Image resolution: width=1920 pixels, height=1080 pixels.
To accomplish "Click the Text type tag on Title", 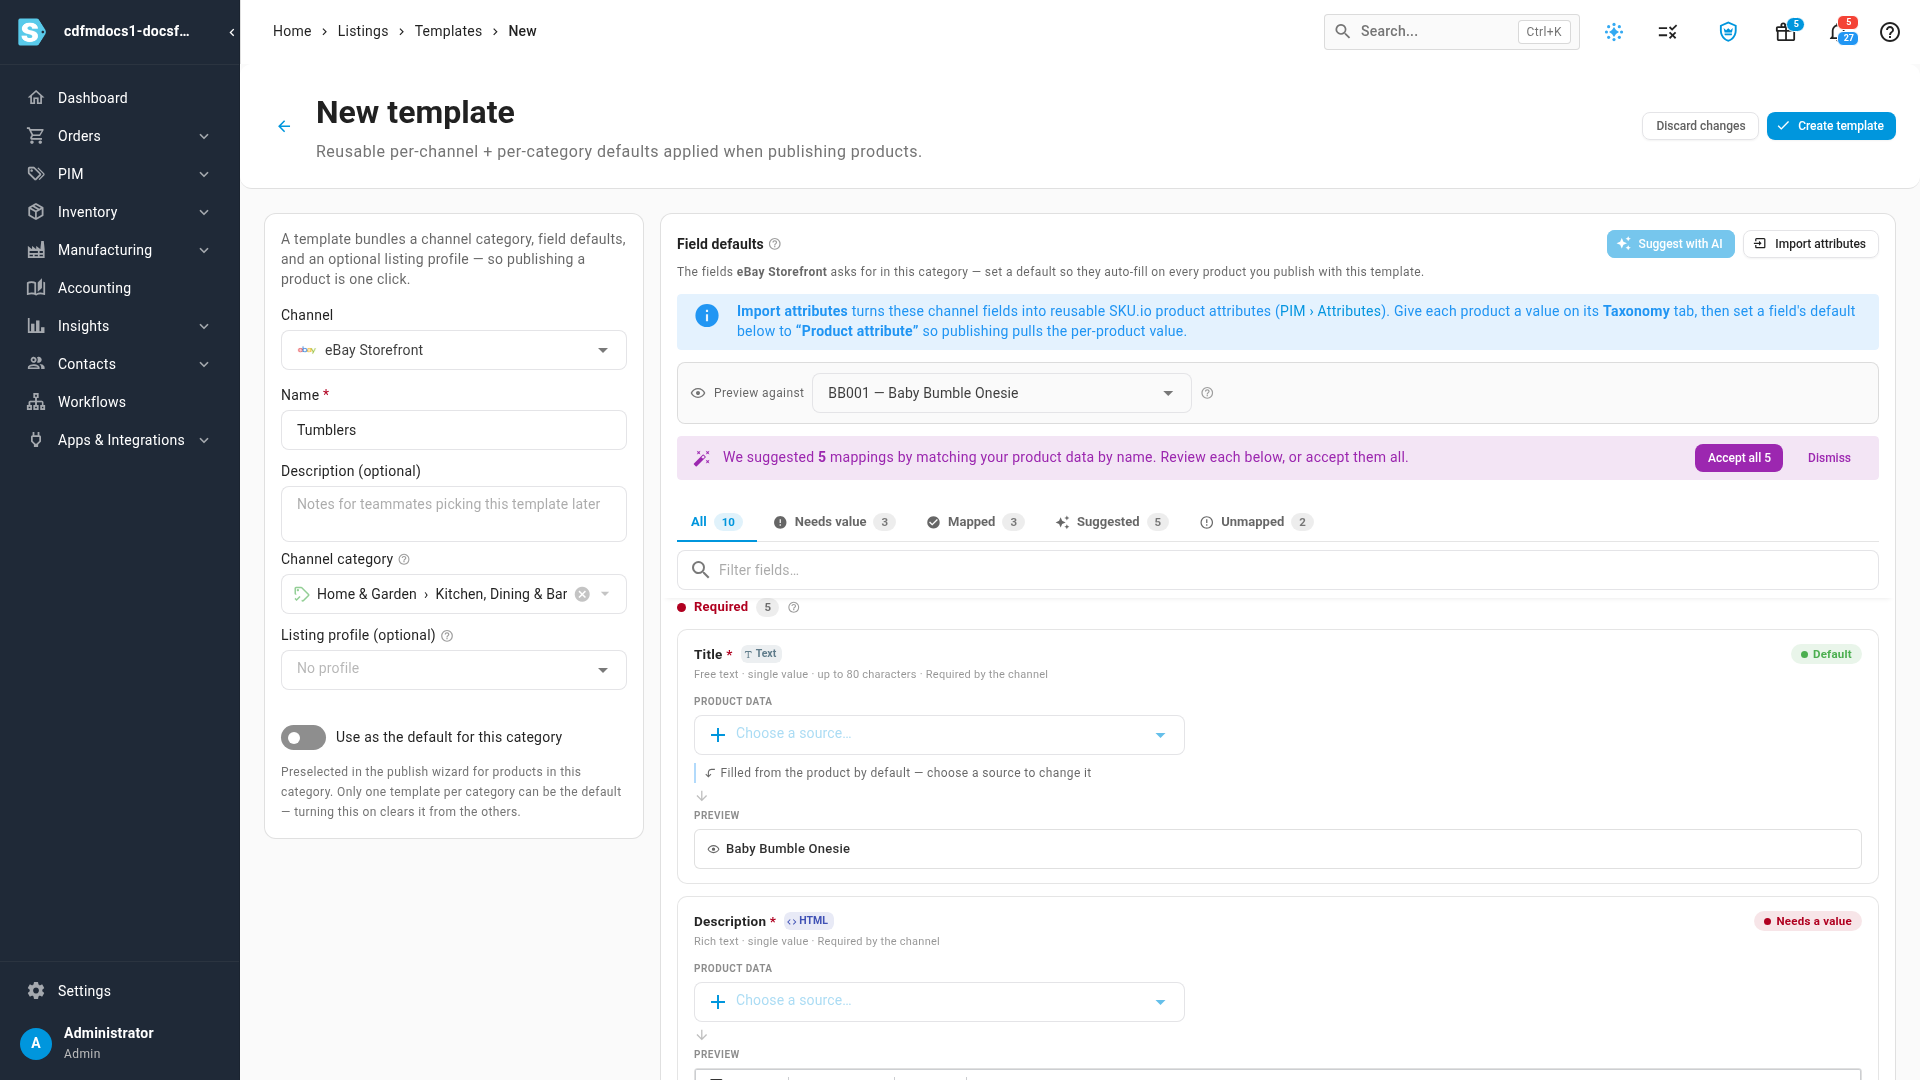I will coord(761,654).
